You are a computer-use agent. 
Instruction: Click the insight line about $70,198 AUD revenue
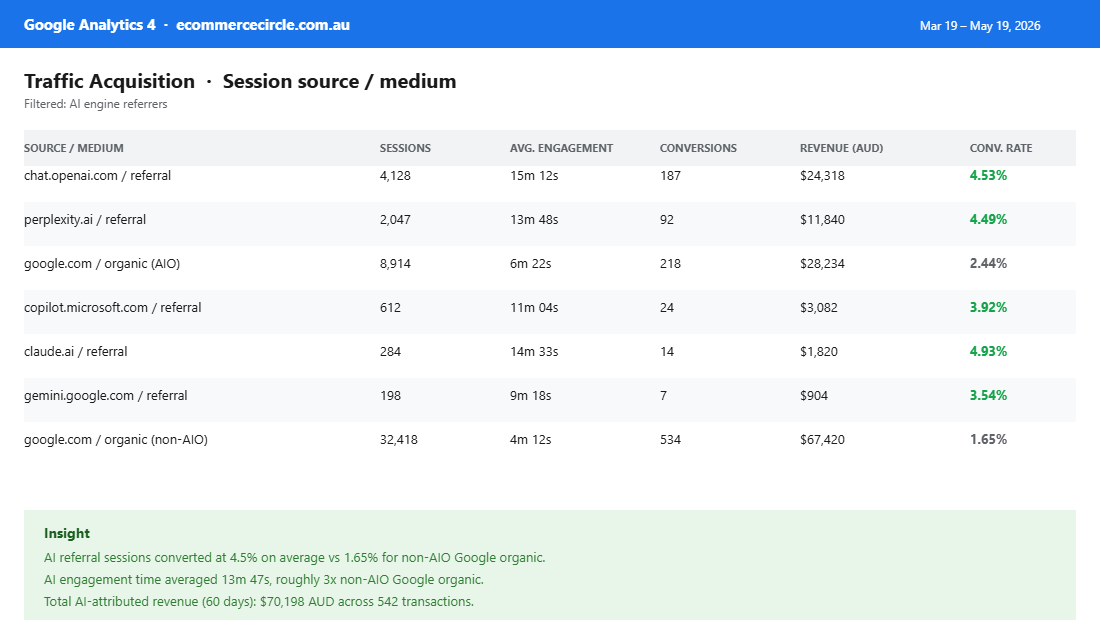259,601
